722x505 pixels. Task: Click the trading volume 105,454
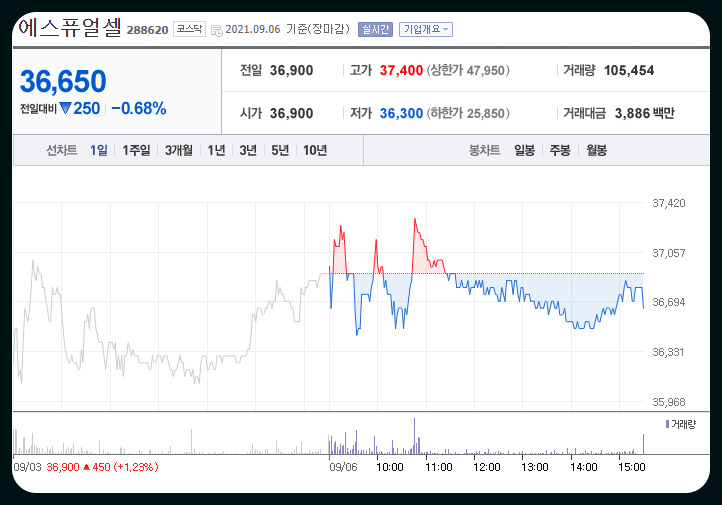(x=629, y=70)
